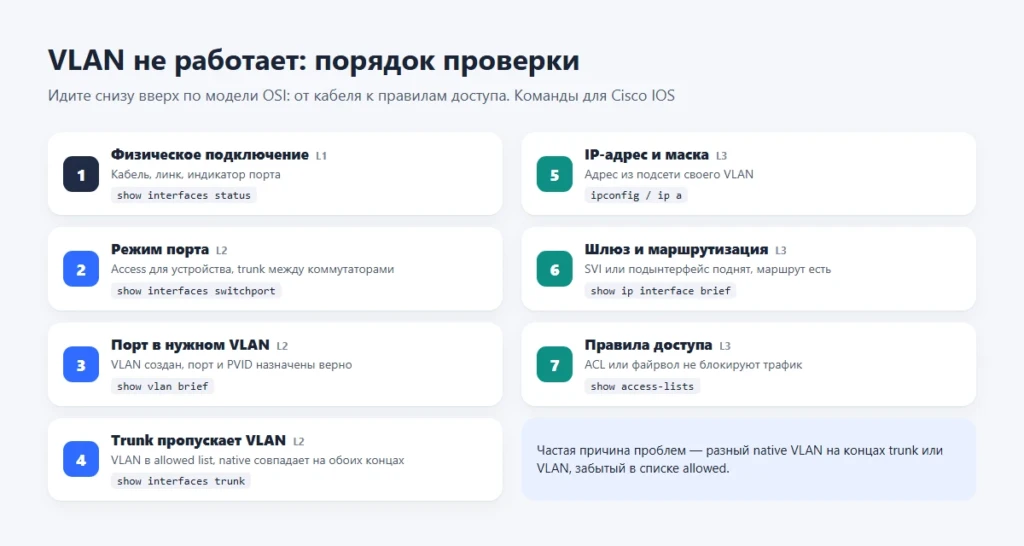Click the command "show access-lists"
This screenshot has width=1024, height=546.
[x=642, y=386]
